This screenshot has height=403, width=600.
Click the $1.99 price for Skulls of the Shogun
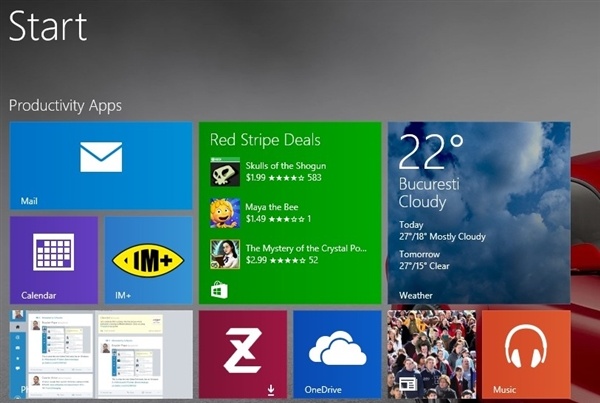tap(256, 178)
